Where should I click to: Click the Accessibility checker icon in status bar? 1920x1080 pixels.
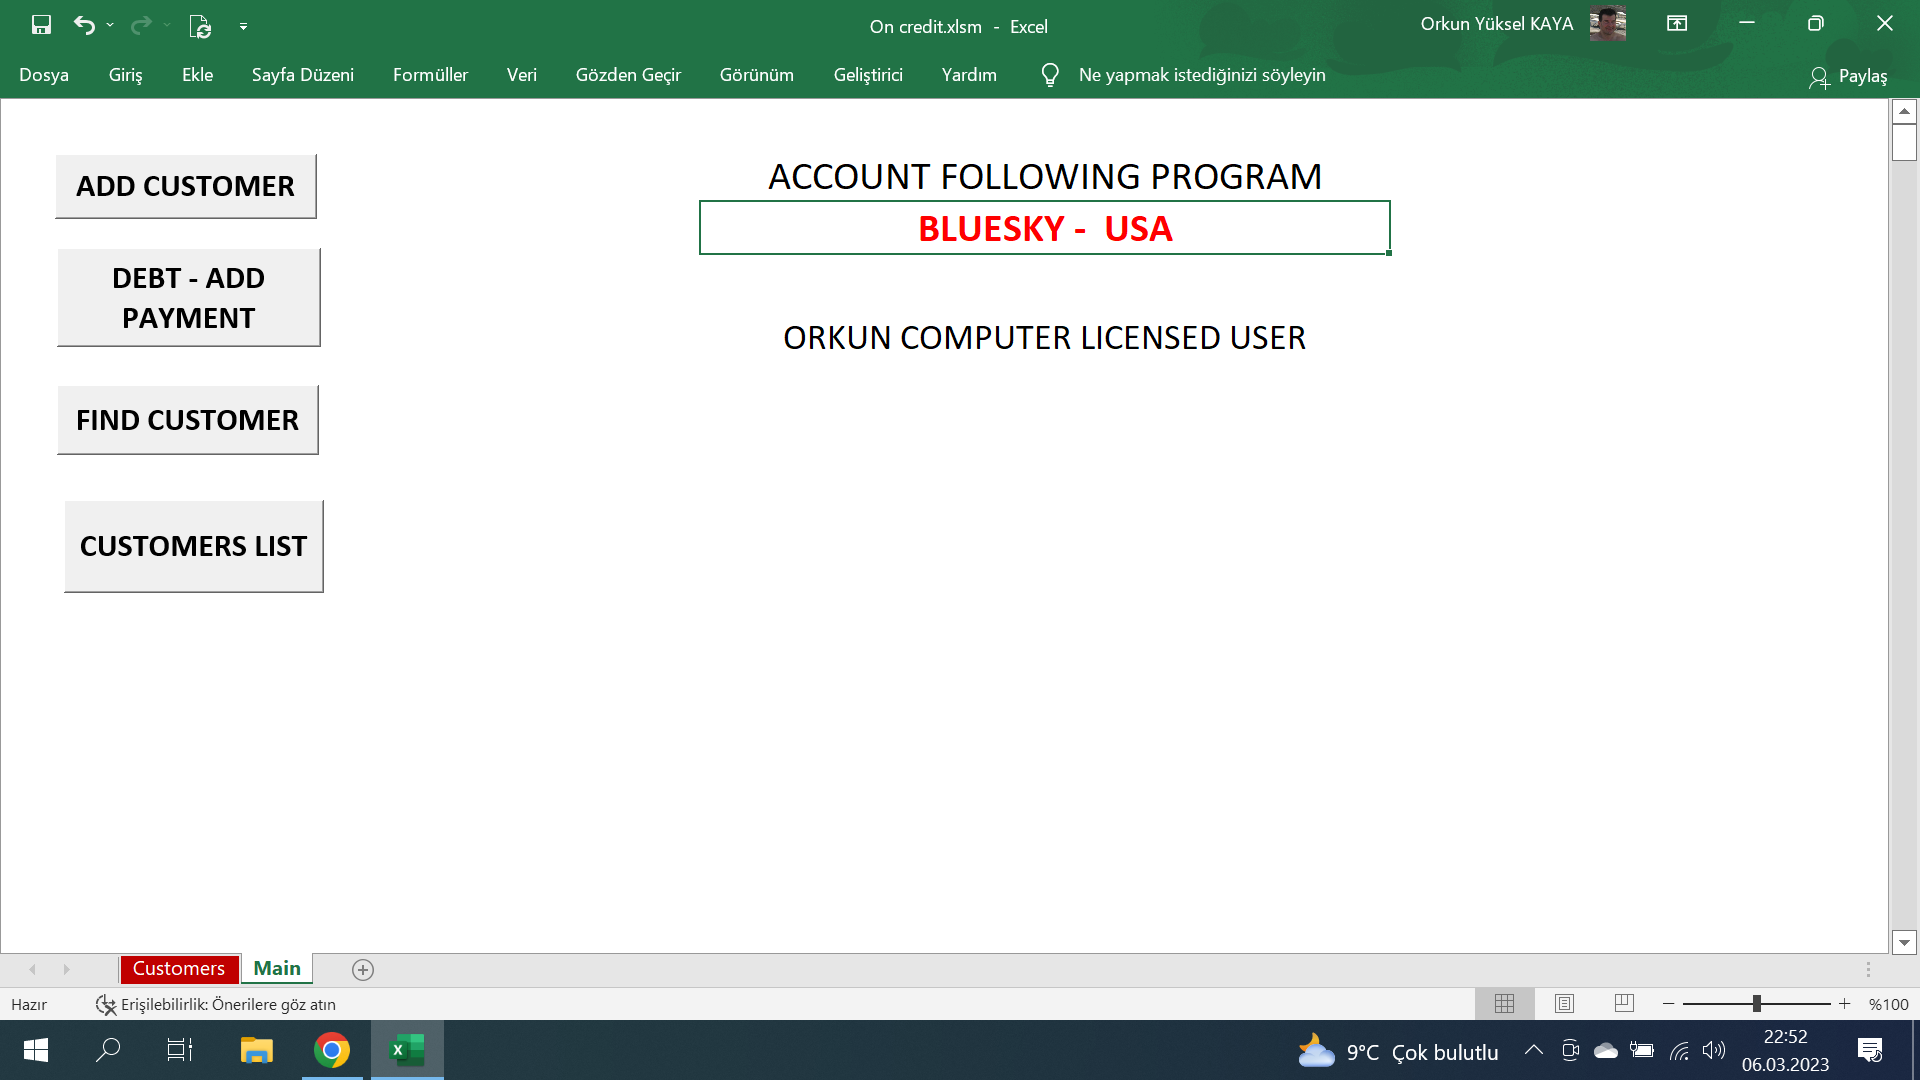(x=105, y=1004)
